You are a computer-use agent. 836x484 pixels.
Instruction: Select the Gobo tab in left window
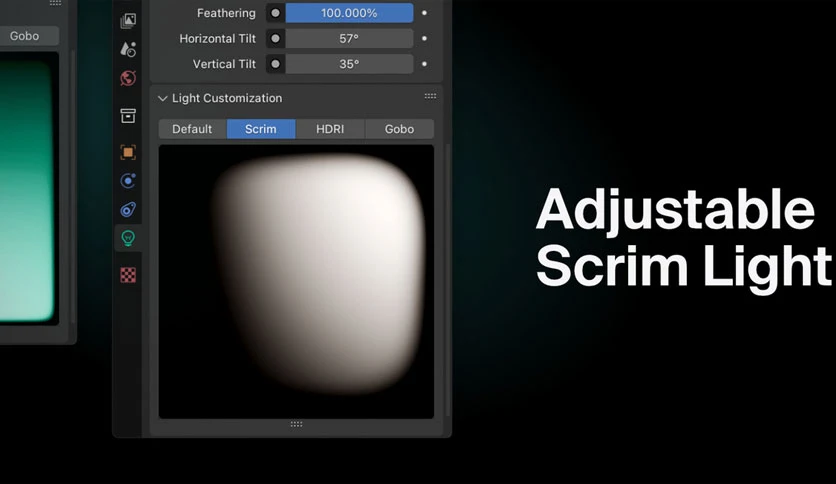(x=27, y=36)
